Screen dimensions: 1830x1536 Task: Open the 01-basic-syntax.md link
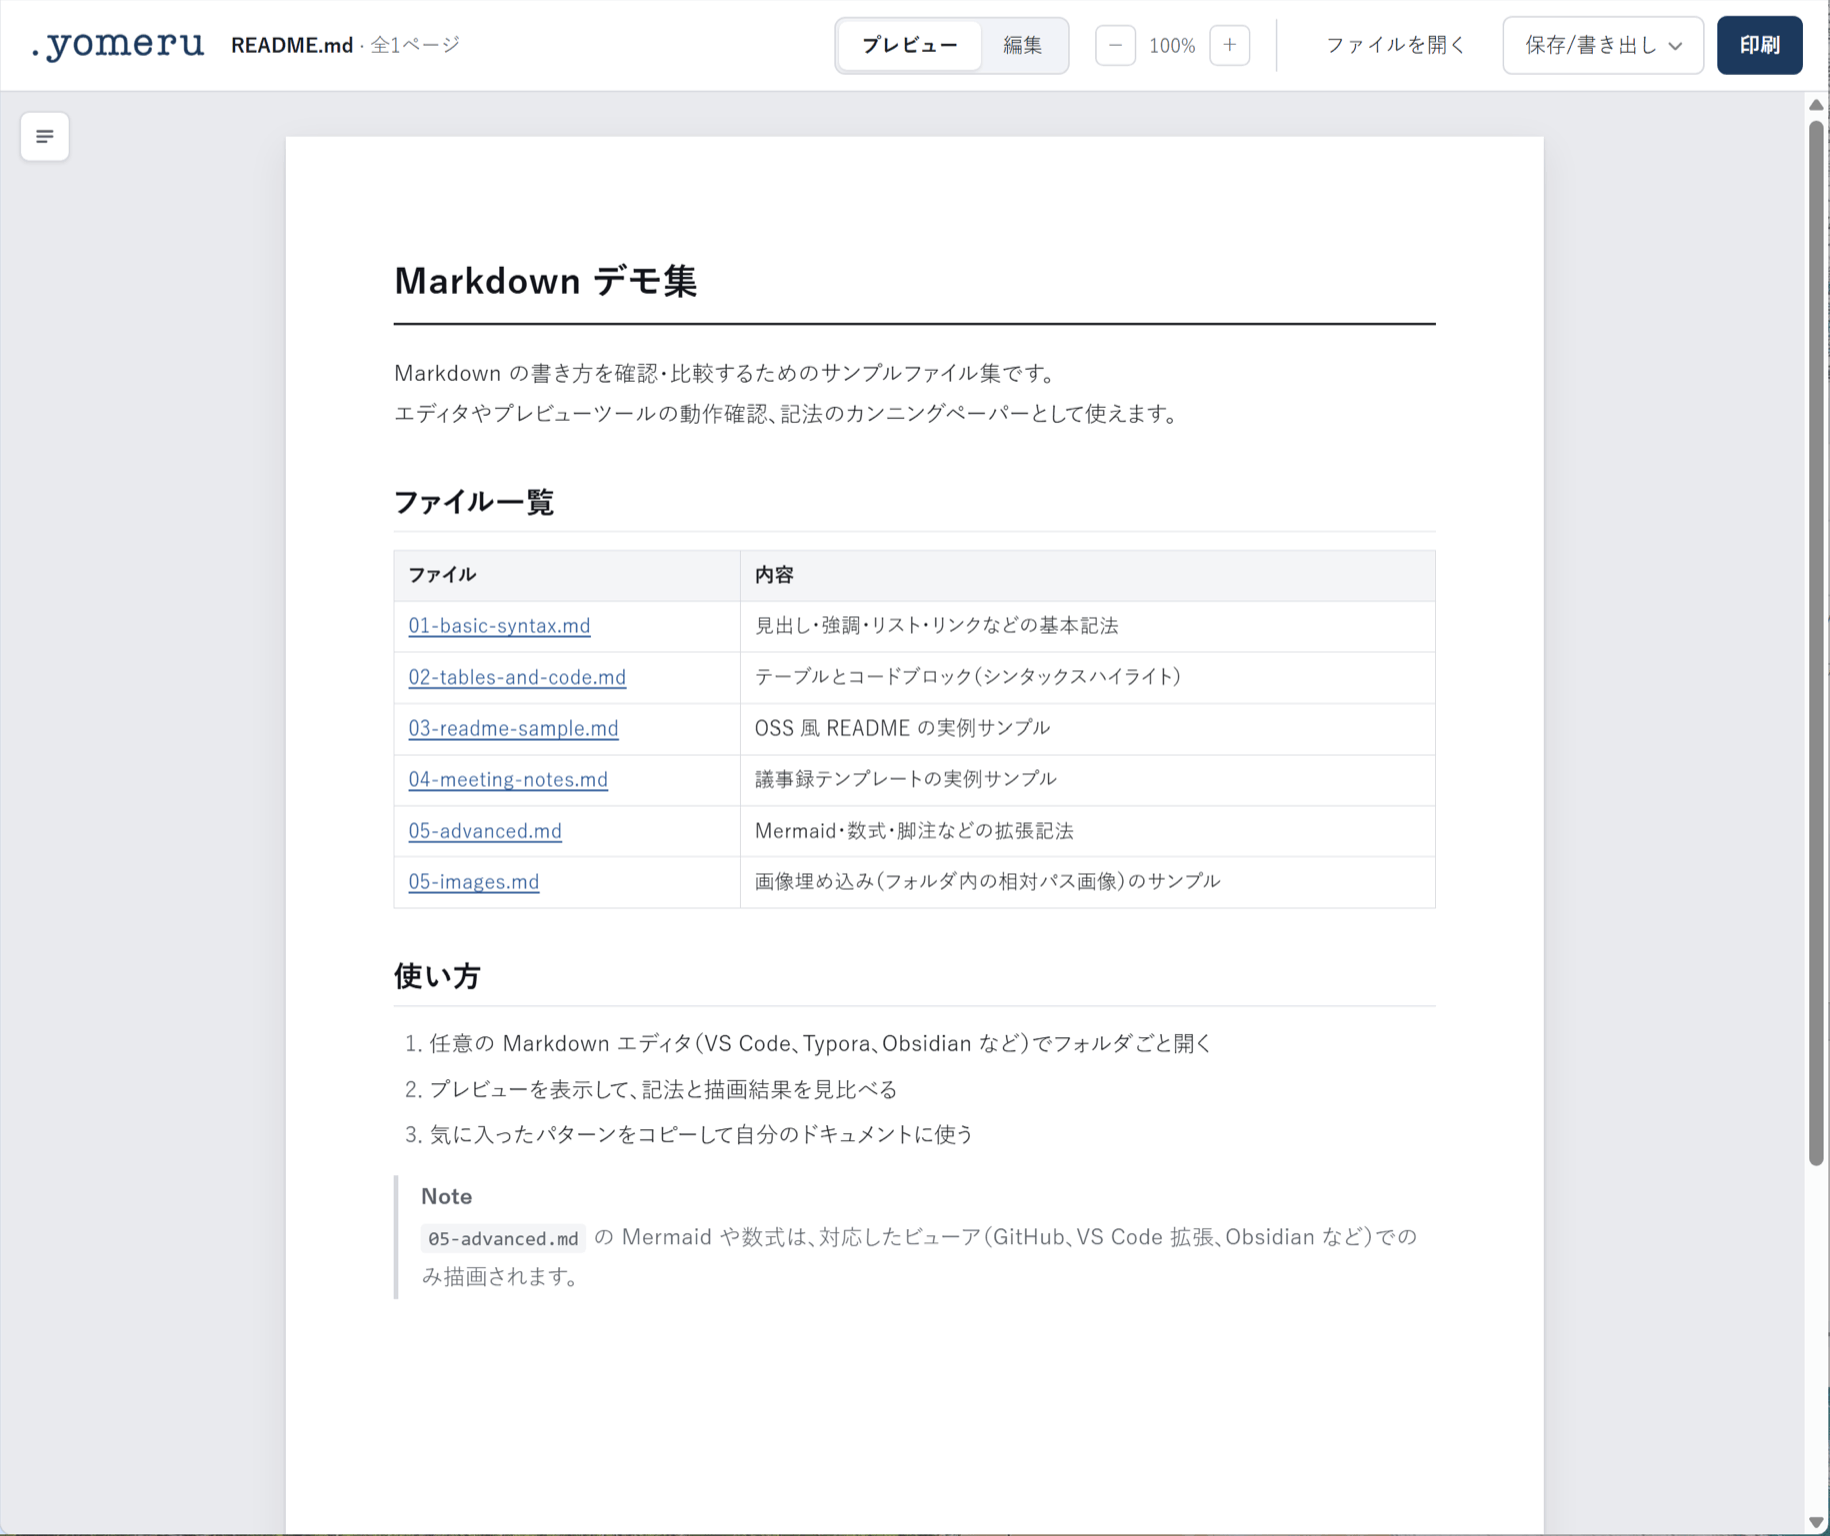tap(499, 626)
